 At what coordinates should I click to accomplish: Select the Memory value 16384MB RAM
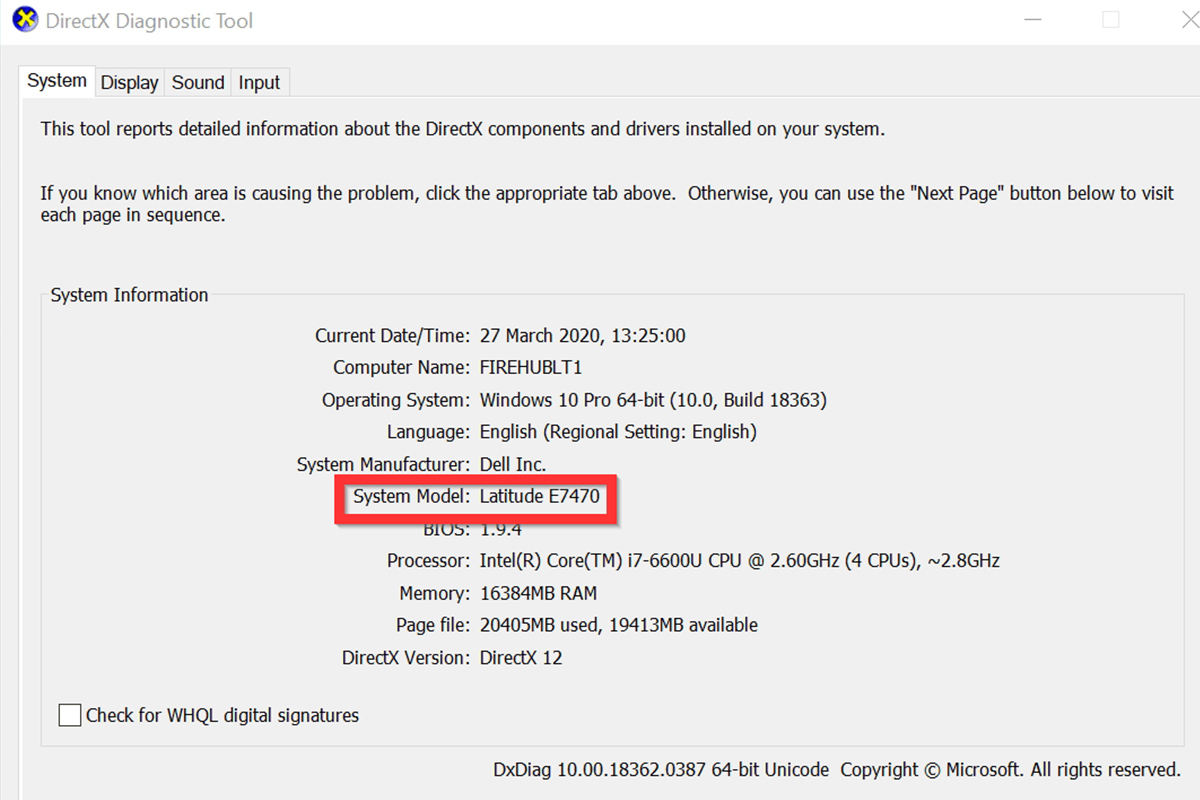tap(538, 593)
